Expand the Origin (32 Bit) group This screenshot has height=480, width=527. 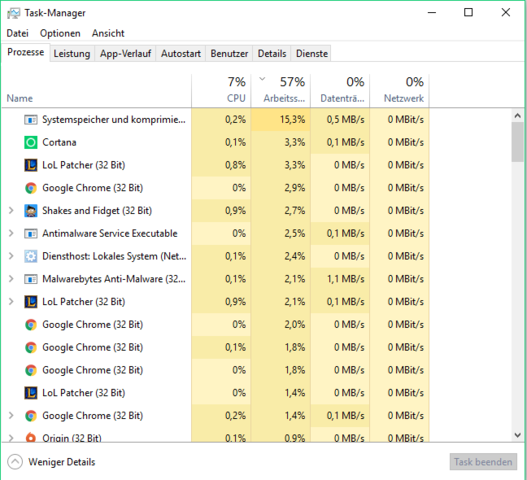[x=11, y=438]
